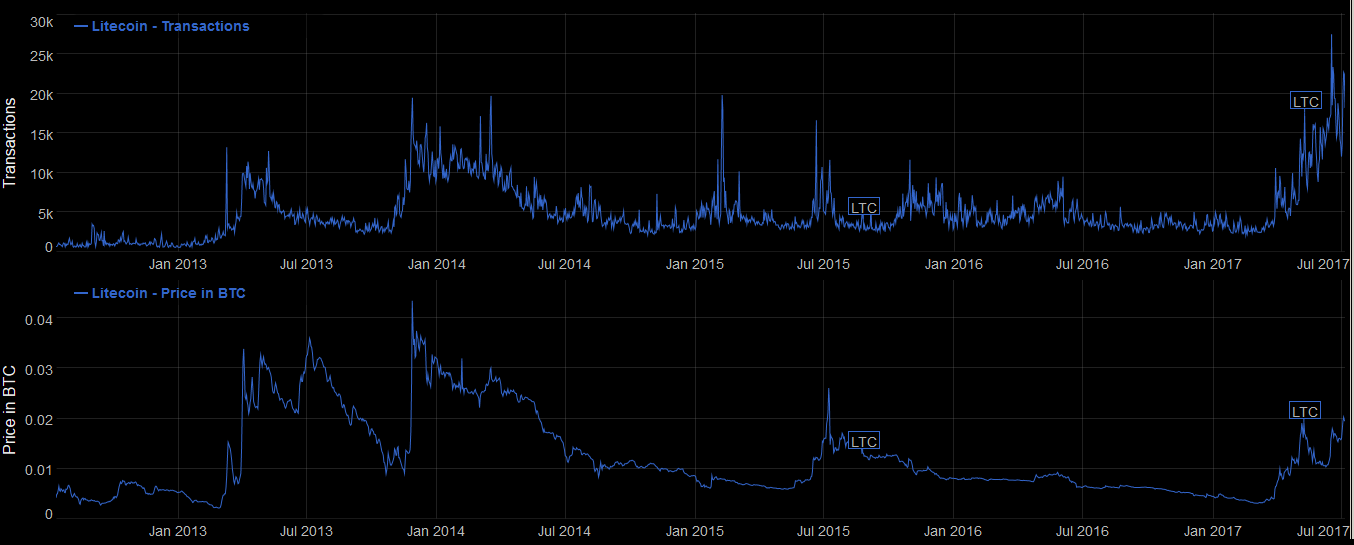Click the LTC annotation near Jul 2015 on Transactions chart
Viewport: 1354px width, 545px height.
coord(864,207)
